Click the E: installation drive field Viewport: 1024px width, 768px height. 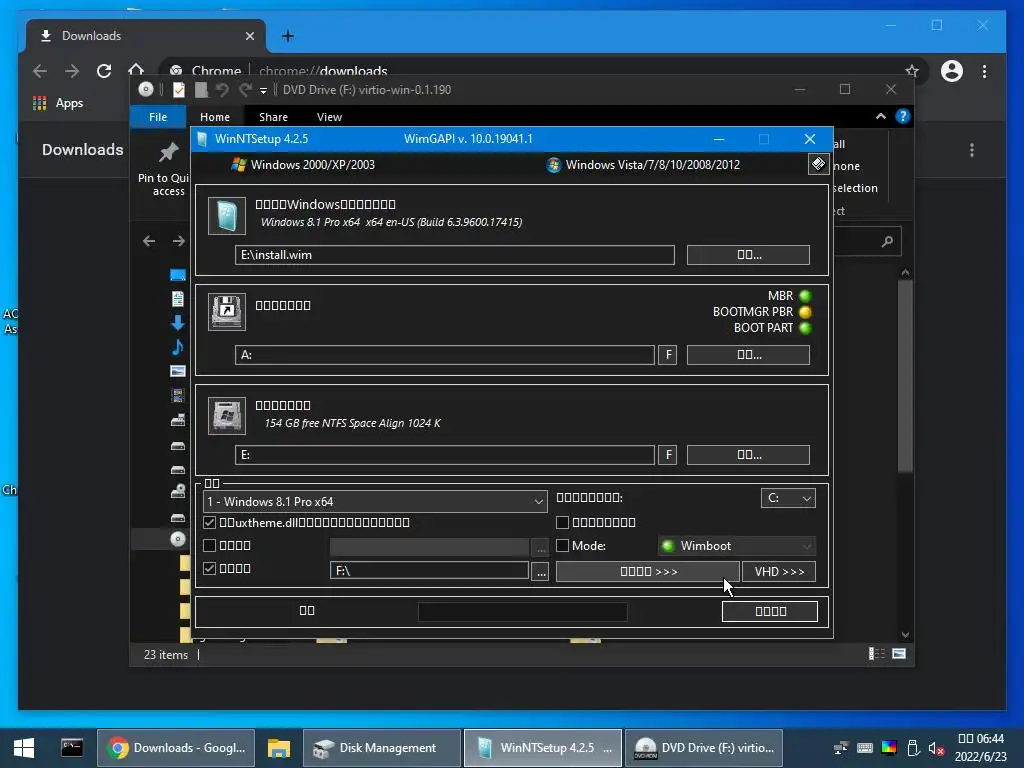pyautogui.click(x=445, y=455)
